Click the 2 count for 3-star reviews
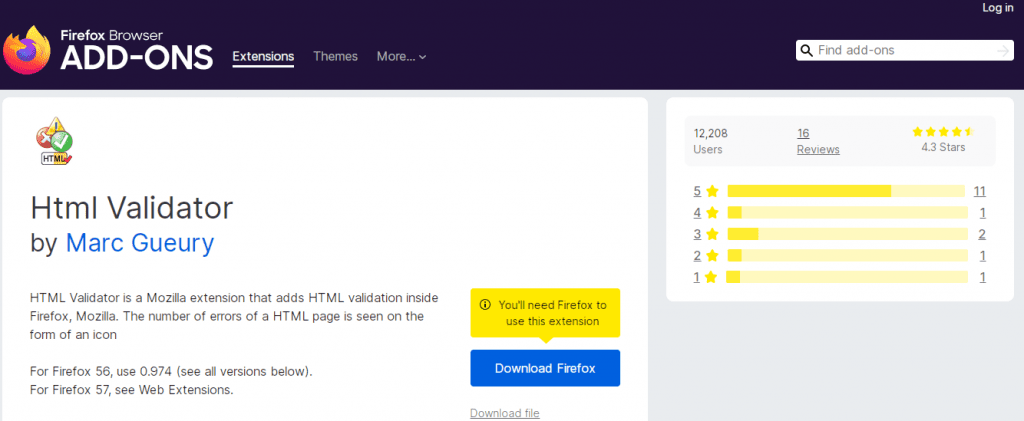Screen dimensions: 1024x421 coord(982,234)
